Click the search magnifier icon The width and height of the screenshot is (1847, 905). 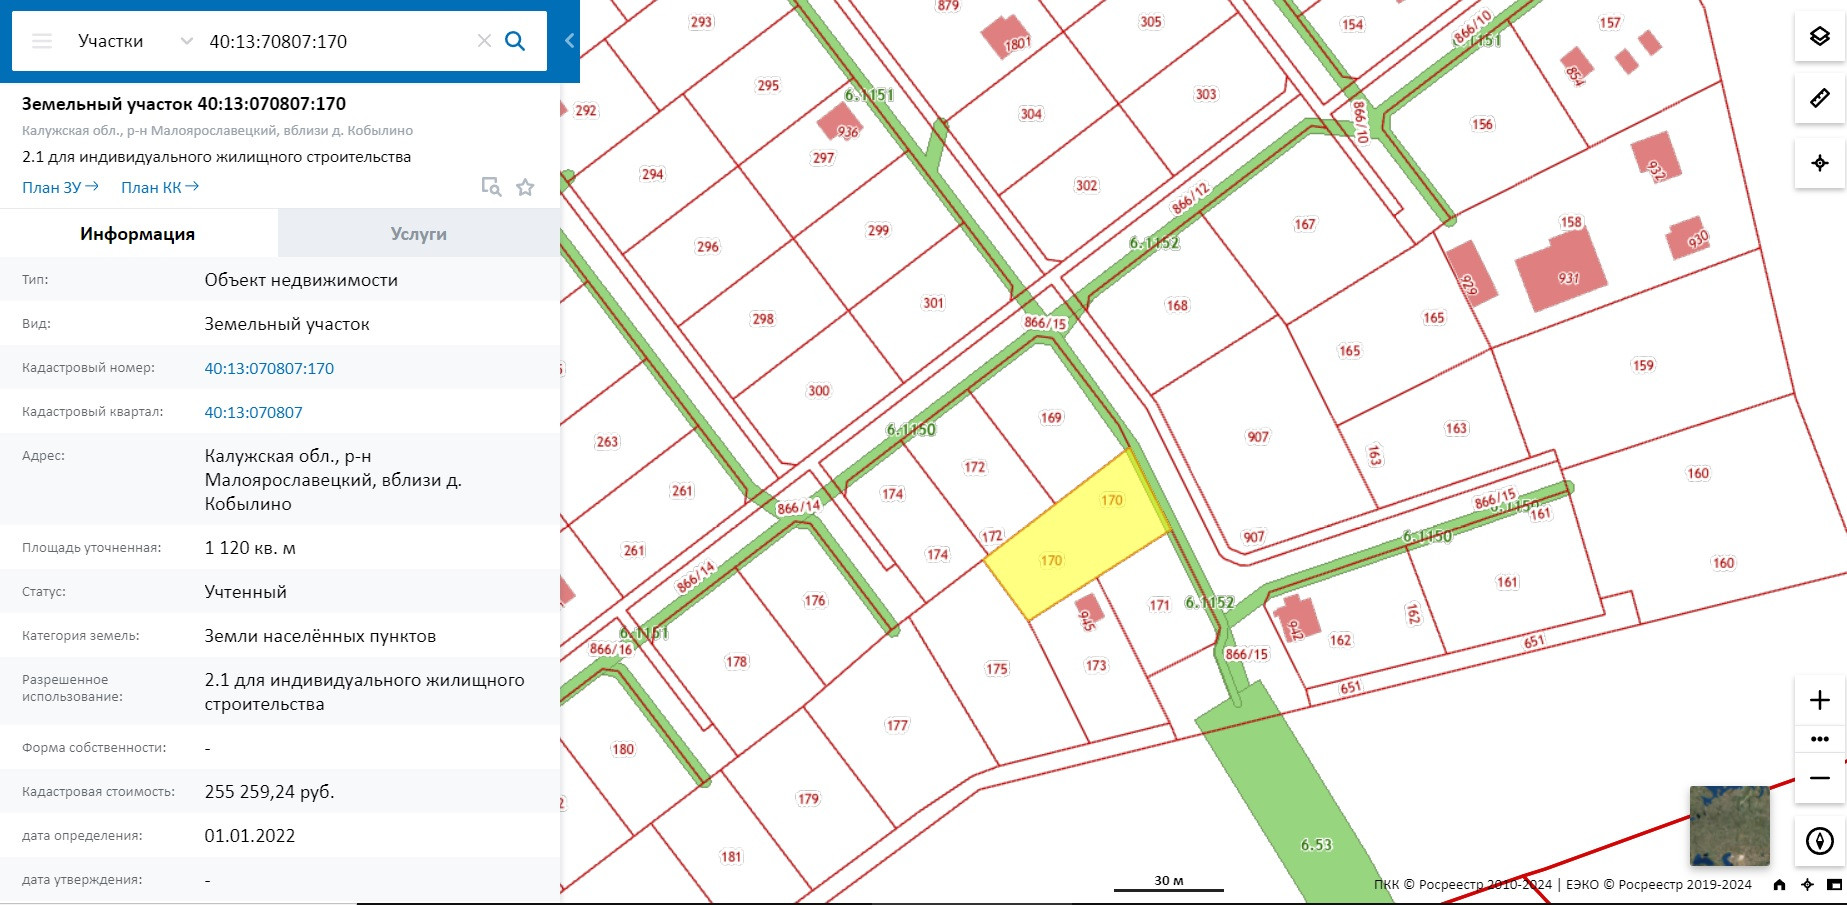pyautogui.click(x=515, y=41)
